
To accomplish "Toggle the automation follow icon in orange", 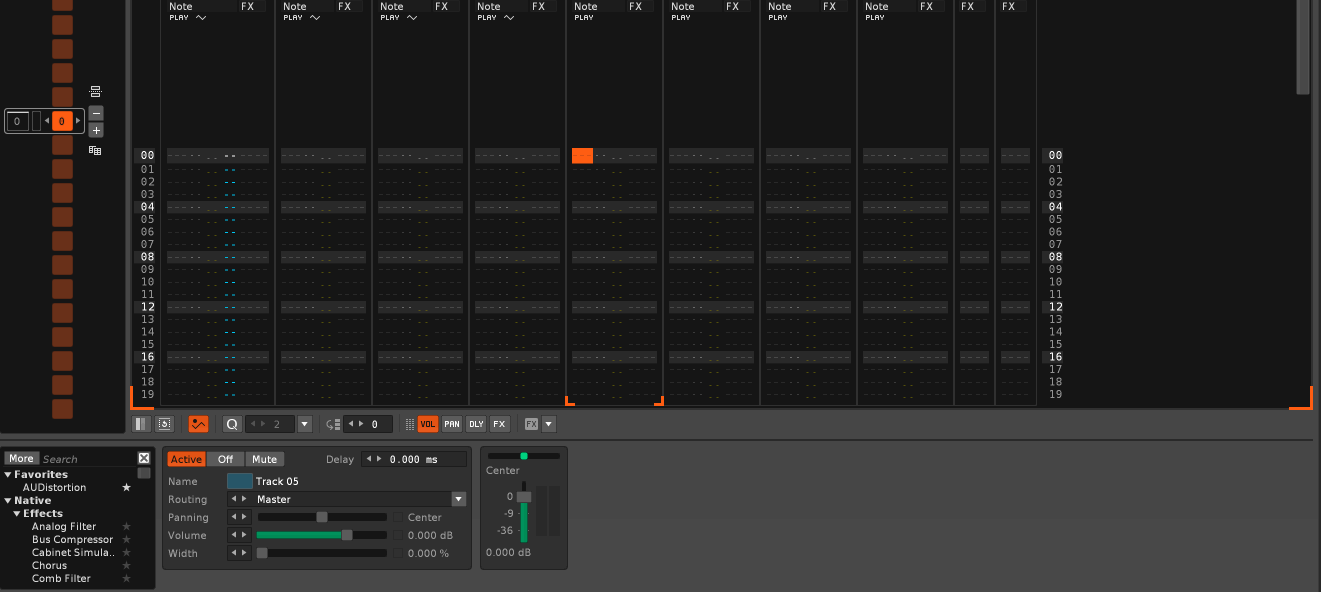I will 198,424.
